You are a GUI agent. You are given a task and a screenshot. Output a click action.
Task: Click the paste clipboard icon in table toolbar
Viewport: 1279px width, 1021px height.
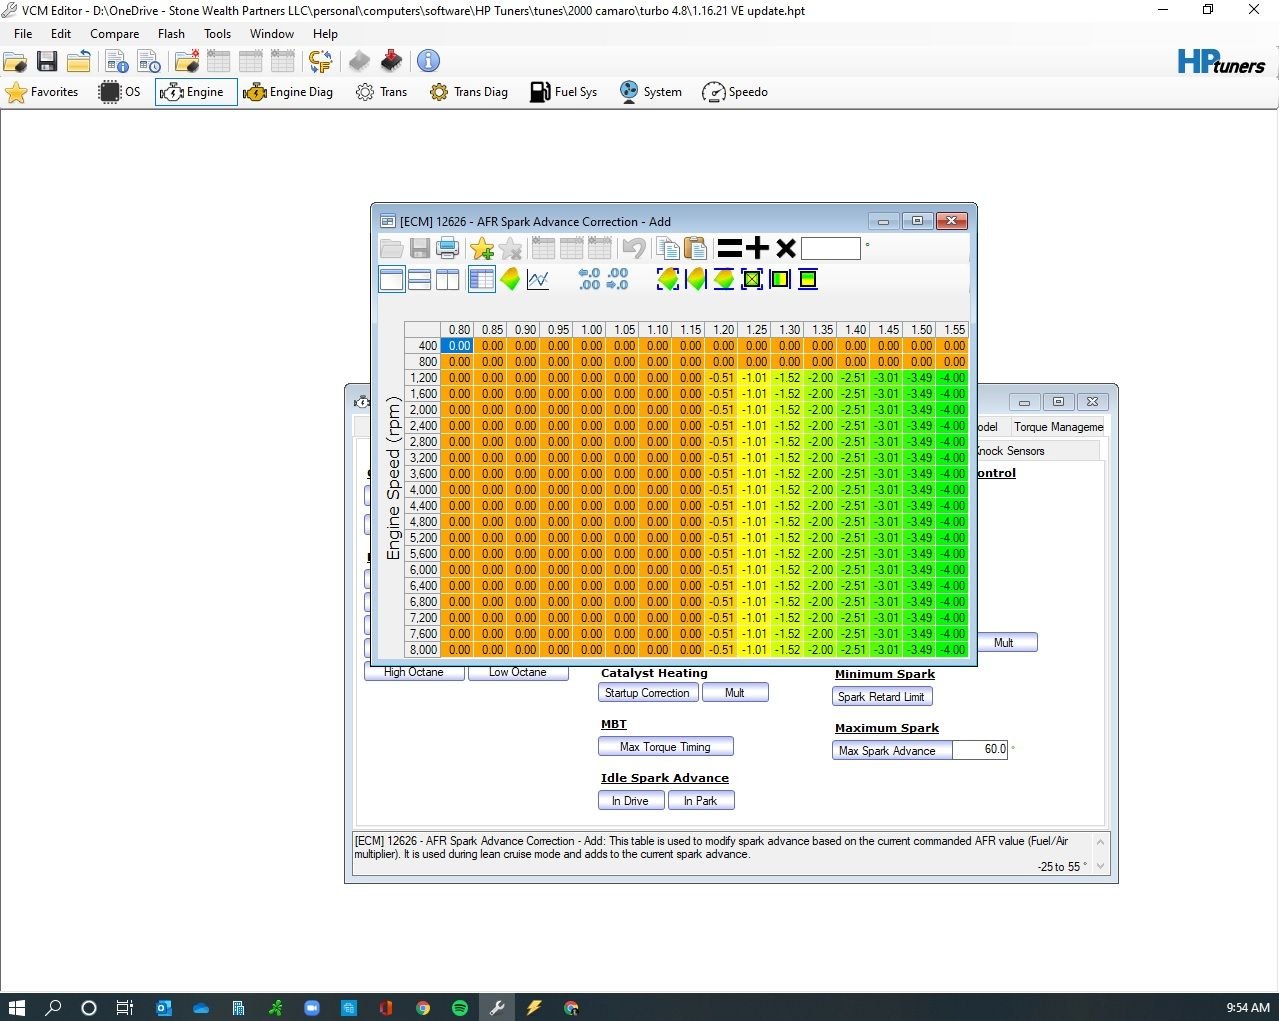click(x=695, y=248)
